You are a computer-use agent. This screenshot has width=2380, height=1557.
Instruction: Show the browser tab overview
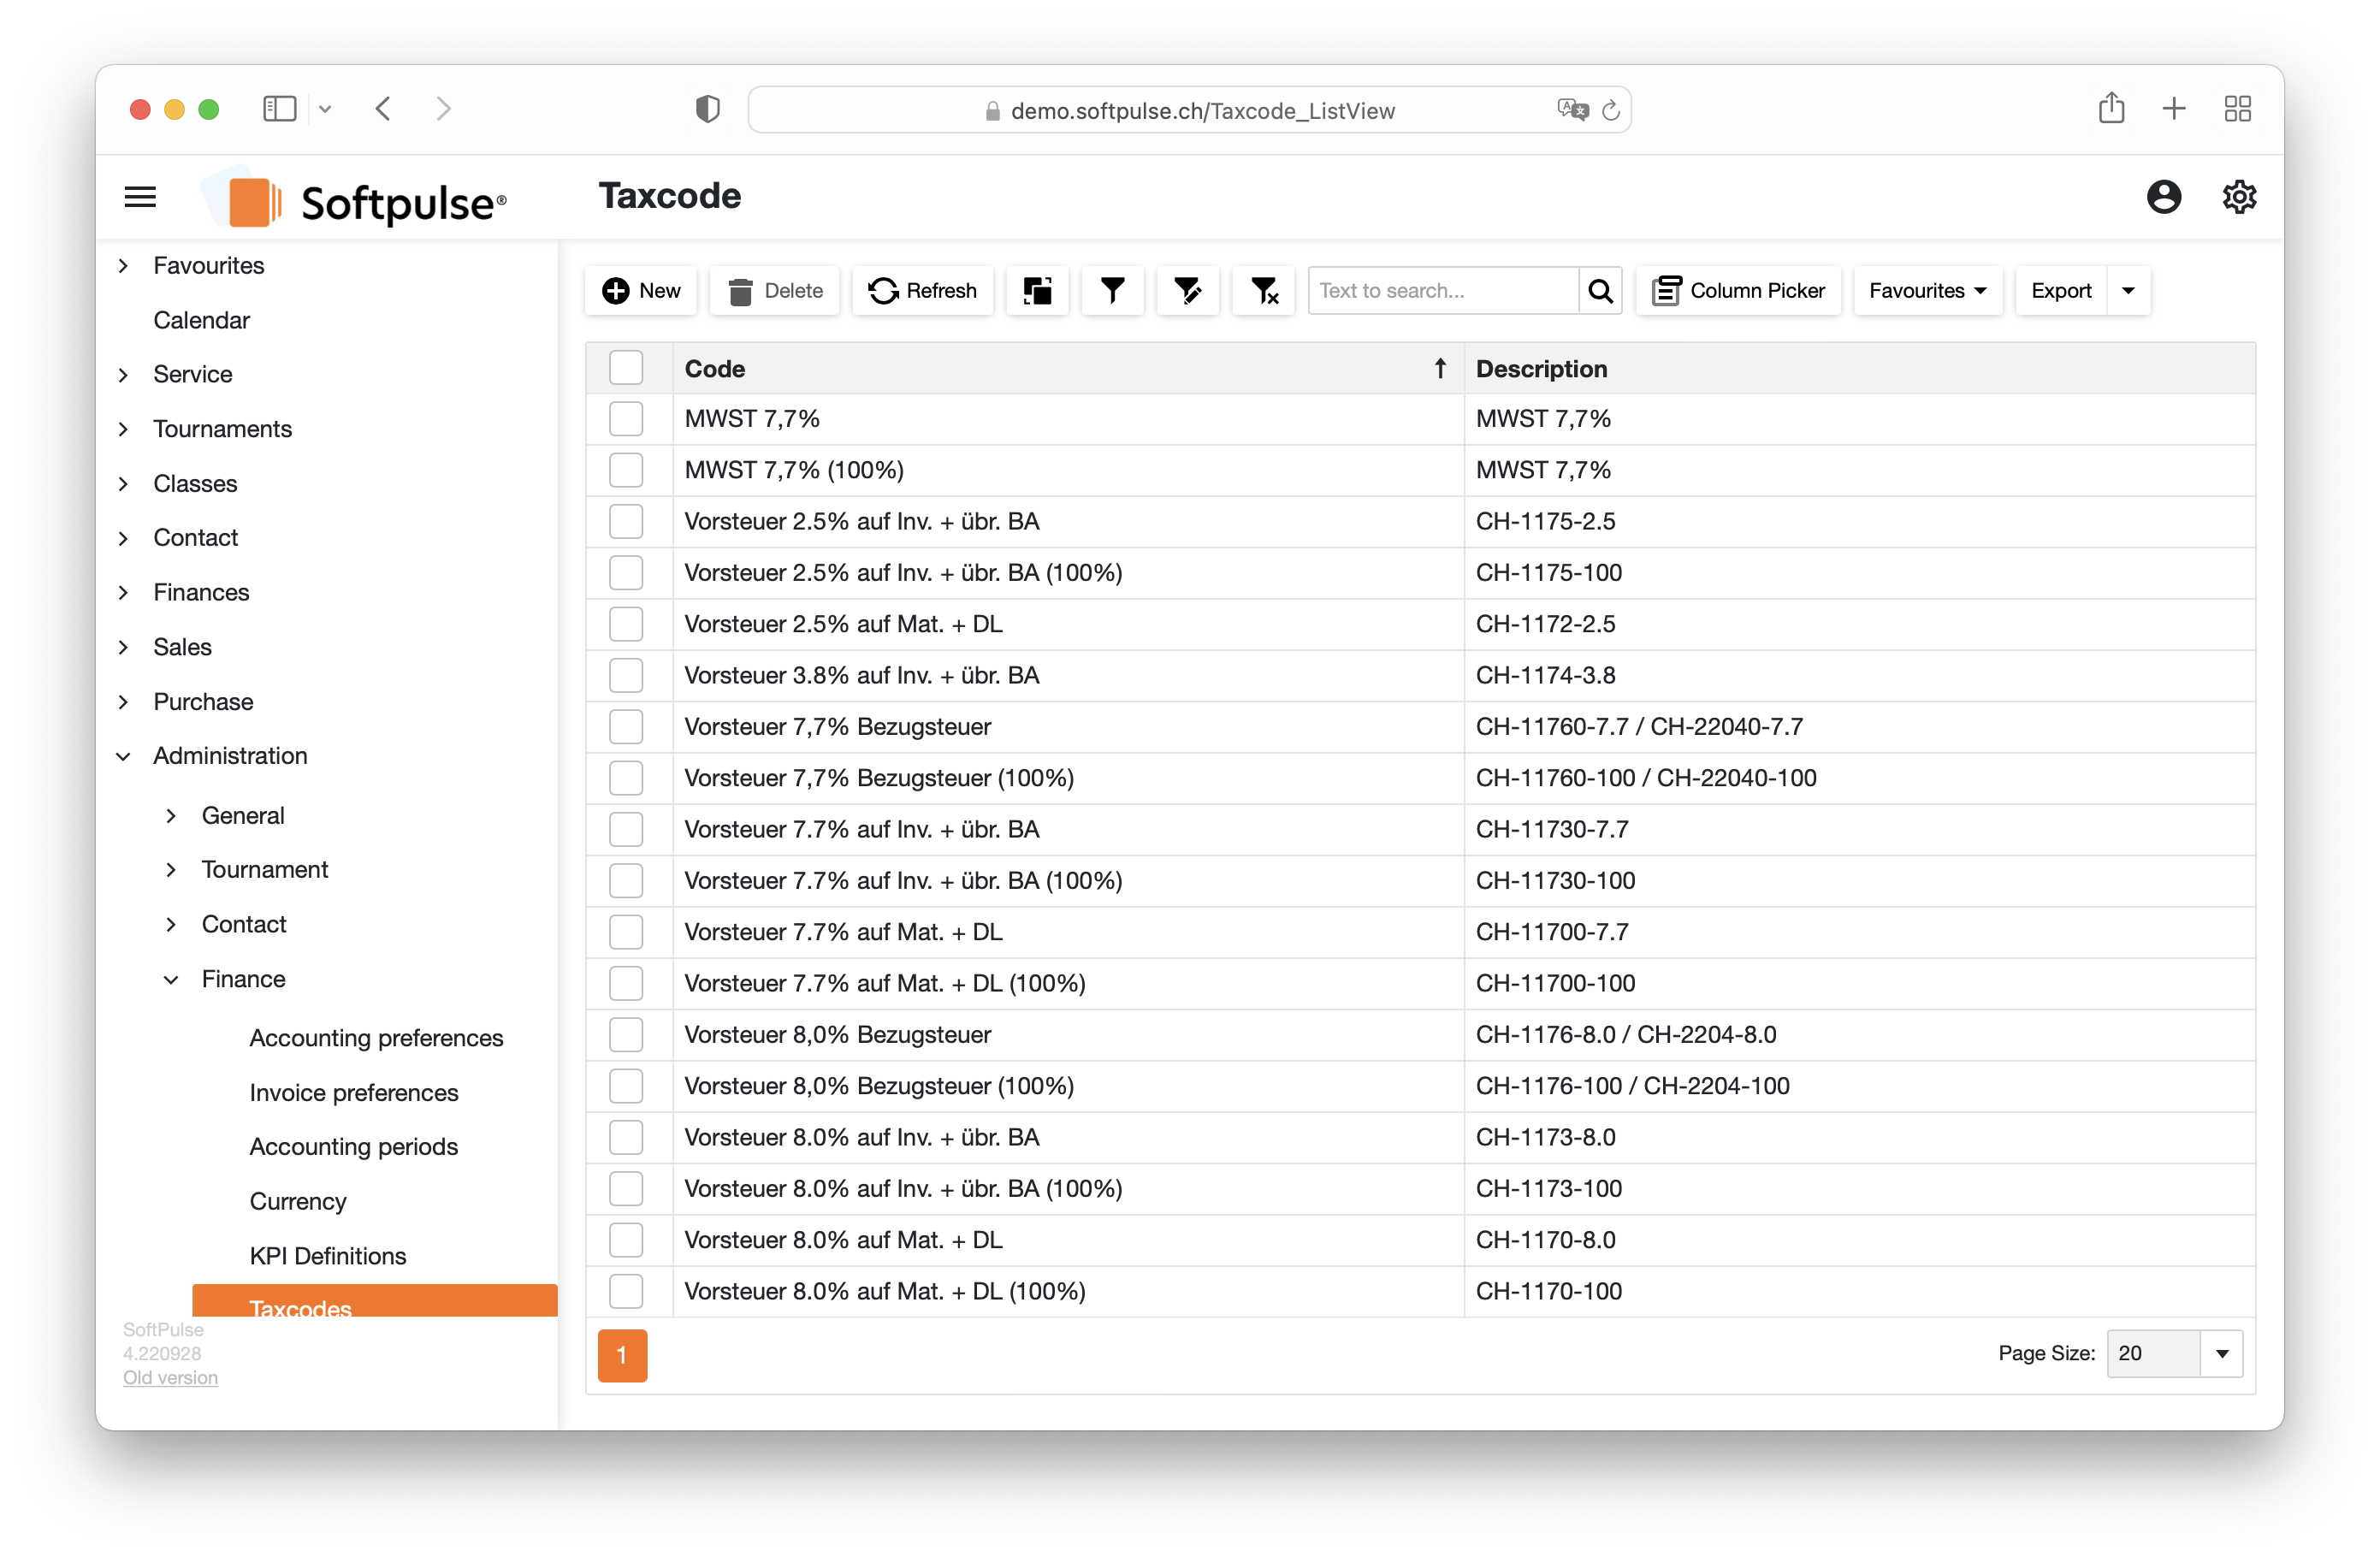click(2237, 108)
